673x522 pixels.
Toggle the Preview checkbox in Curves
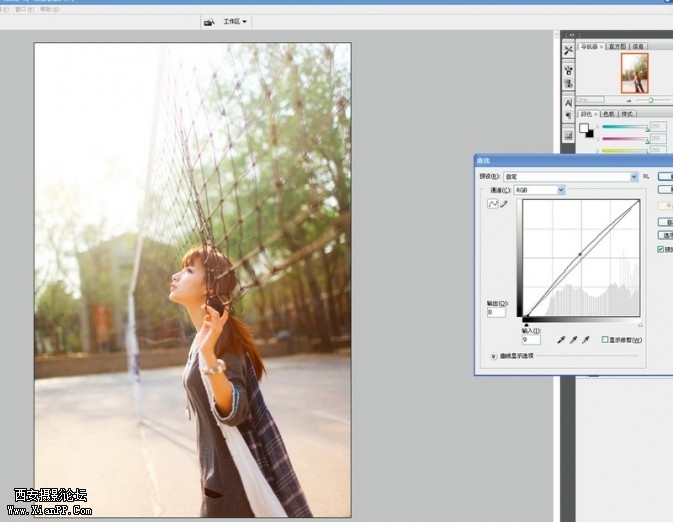(x=661, y=250)
